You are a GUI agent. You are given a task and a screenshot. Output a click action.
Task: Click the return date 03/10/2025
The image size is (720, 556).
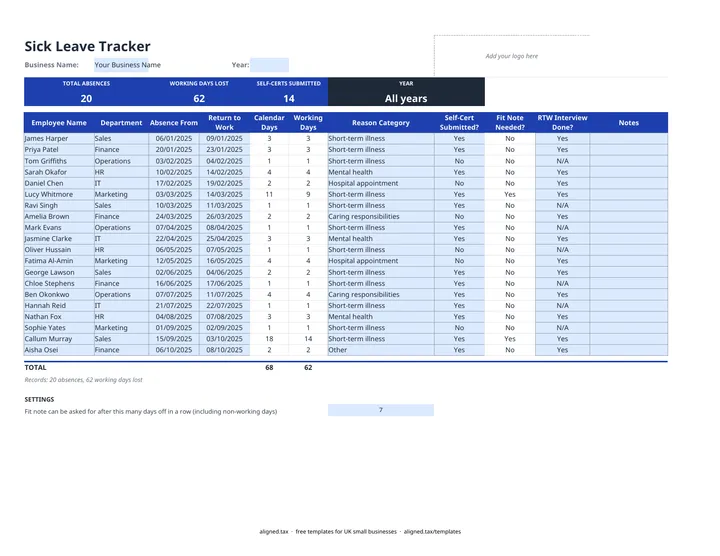[225, 339]
